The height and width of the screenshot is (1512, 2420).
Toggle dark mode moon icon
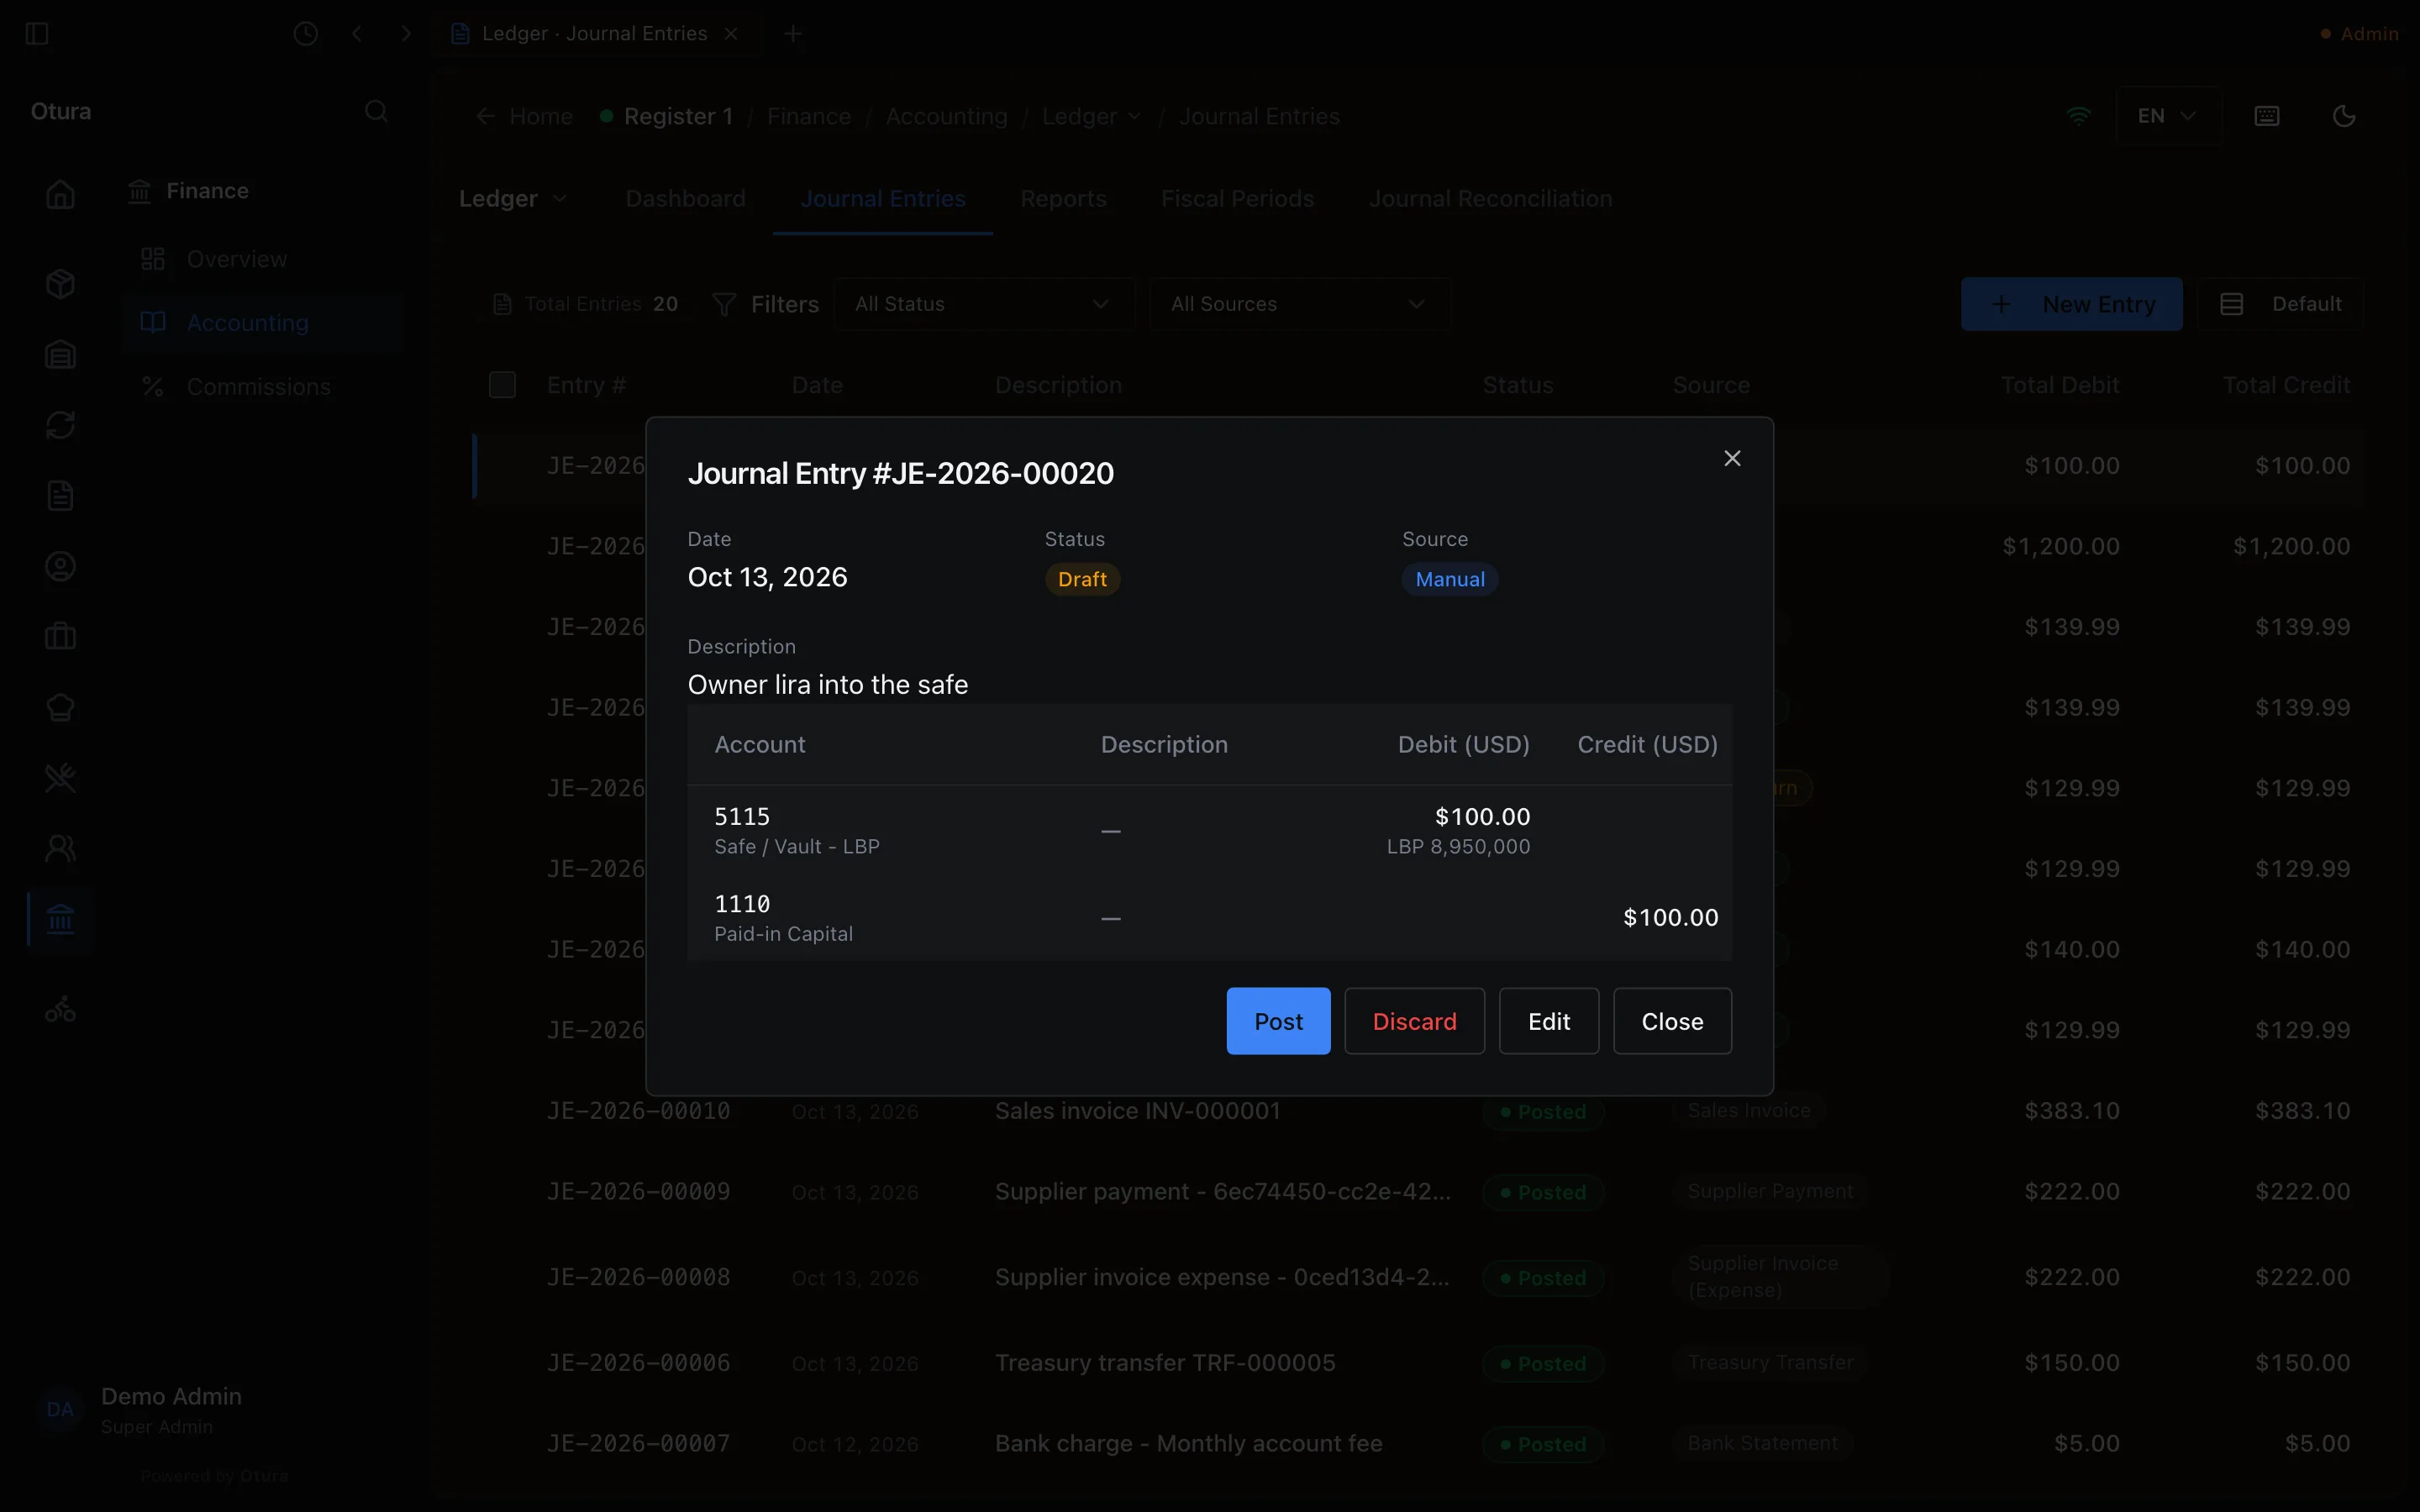coord(2344,116)
